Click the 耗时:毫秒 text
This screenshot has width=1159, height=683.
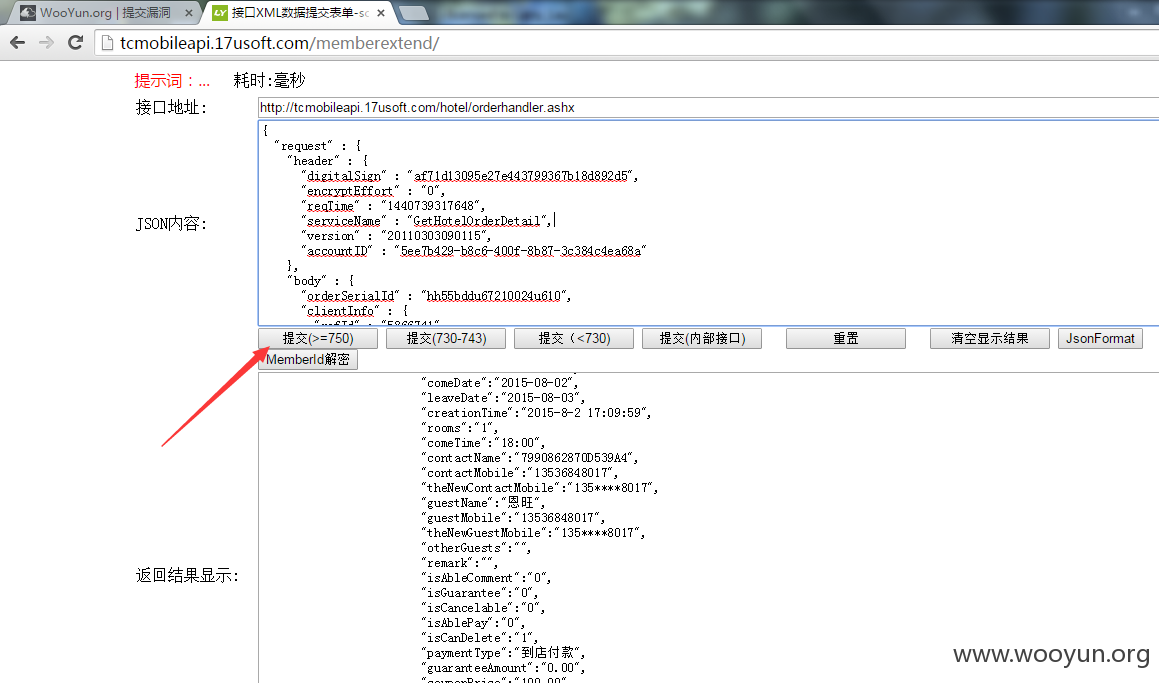coord(269,81)
